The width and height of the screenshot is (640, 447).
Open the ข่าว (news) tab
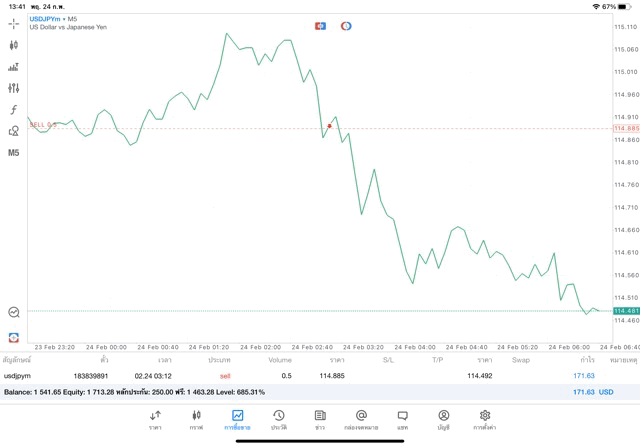coord(320,420)
